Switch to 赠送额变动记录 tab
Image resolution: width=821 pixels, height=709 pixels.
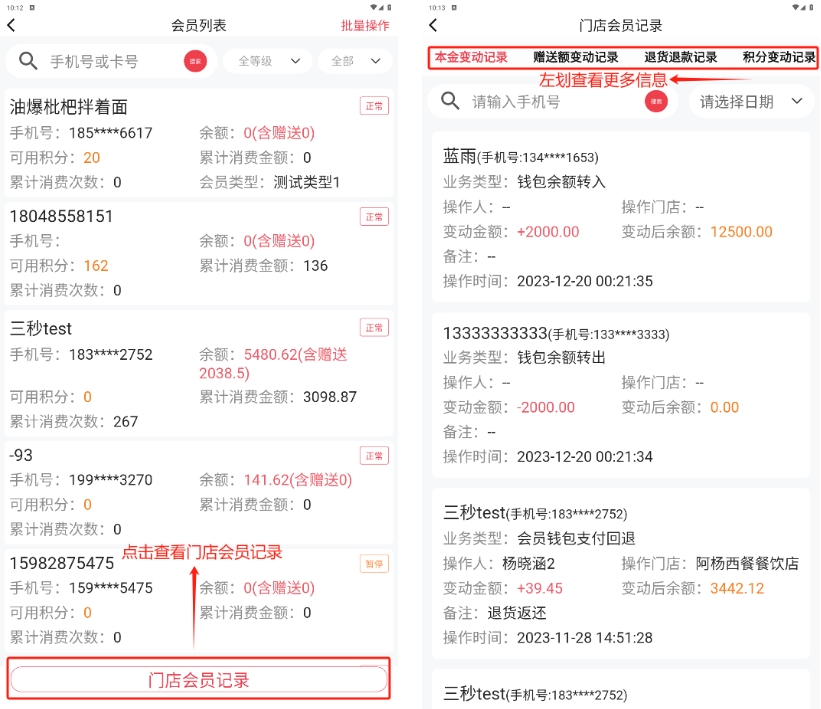pyautogui.click(x=575, y=58)
